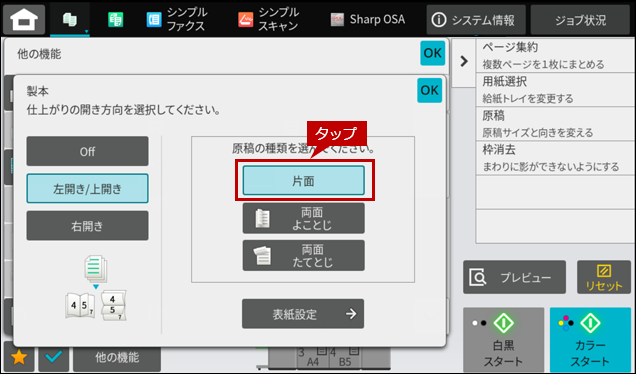Select 右開き binding direction
The image size is (636, 374).
pyautogui.click(x=87, y=226)
